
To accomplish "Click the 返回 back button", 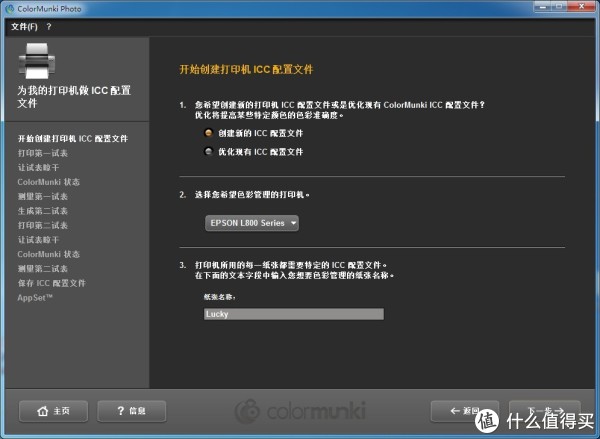I will [465, 411].
